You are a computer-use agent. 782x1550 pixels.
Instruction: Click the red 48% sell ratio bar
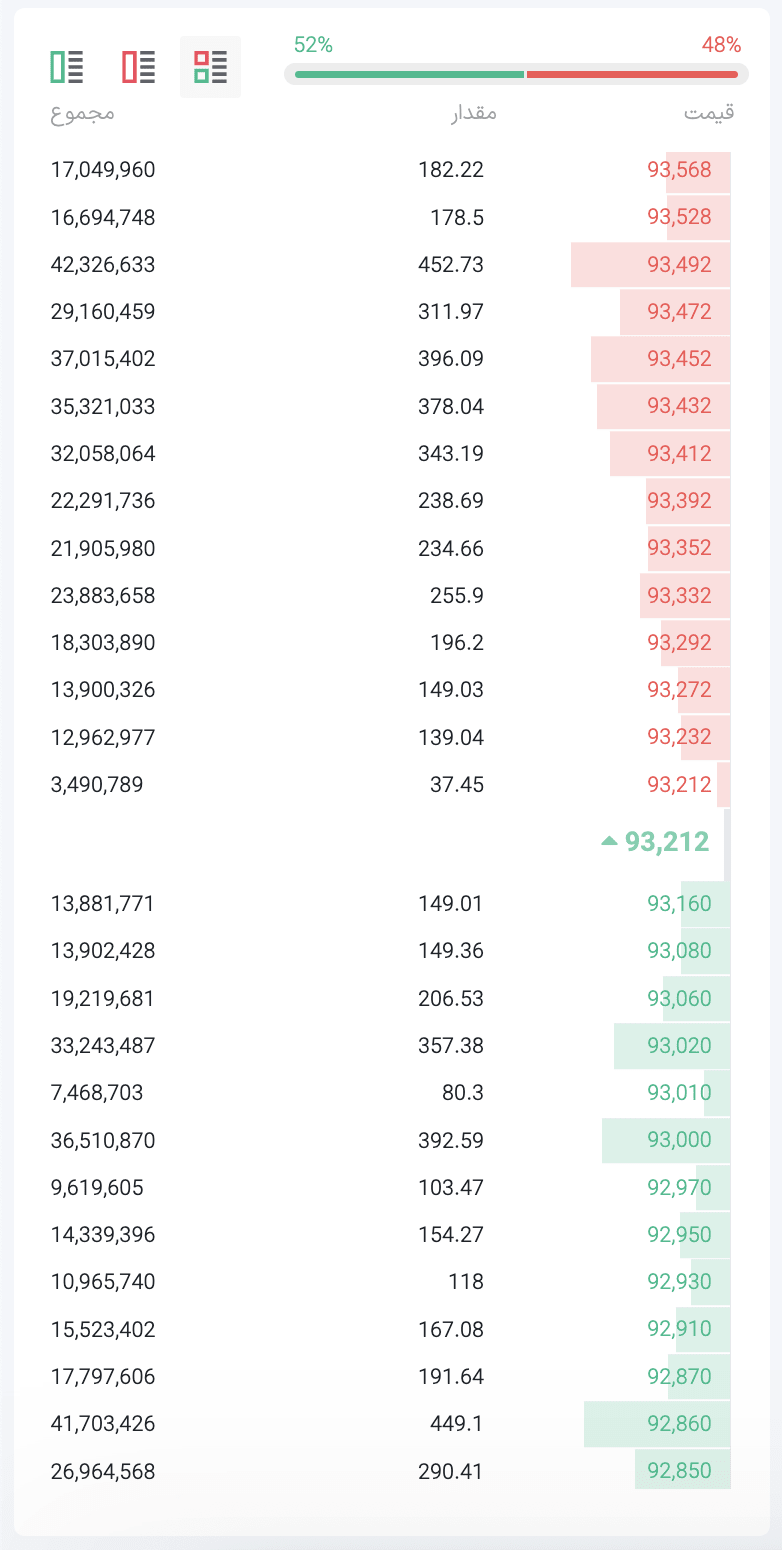click(x=632, y=74)
